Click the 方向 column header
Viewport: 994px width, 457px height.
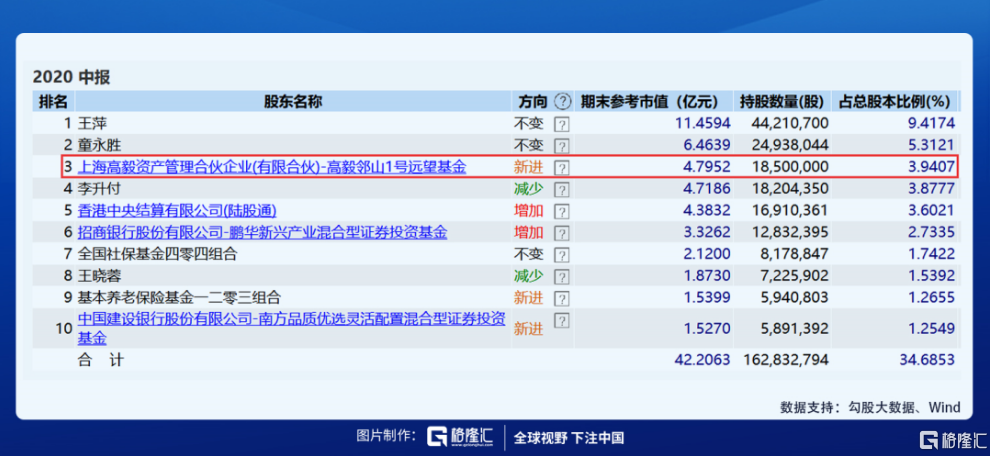pyautogui.click(x=532, y=101)
